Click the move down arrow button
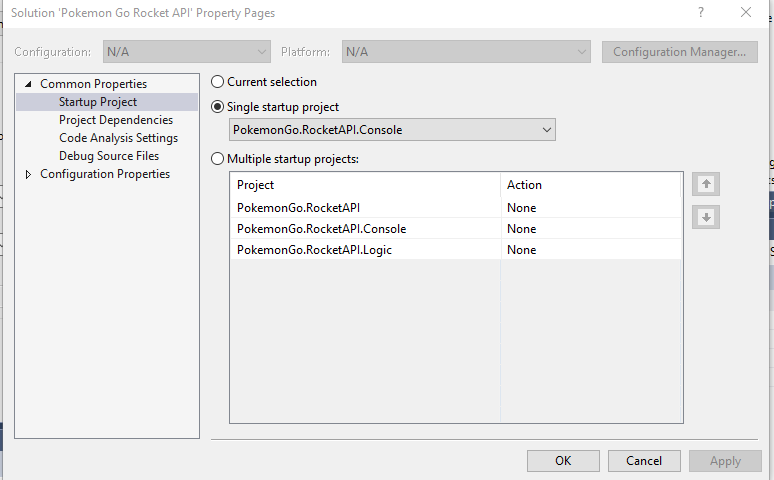Viewport: 774px width, 480px height. tap(706, 217)
